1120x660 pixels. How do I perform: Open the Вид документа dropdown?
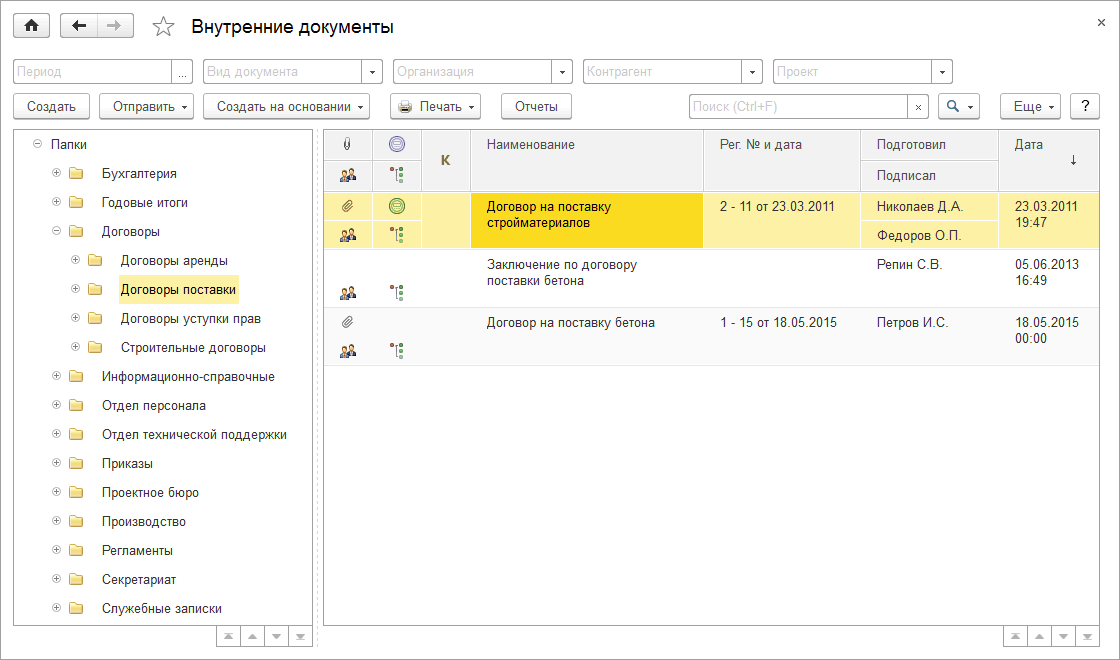click(x=373, y=72)
